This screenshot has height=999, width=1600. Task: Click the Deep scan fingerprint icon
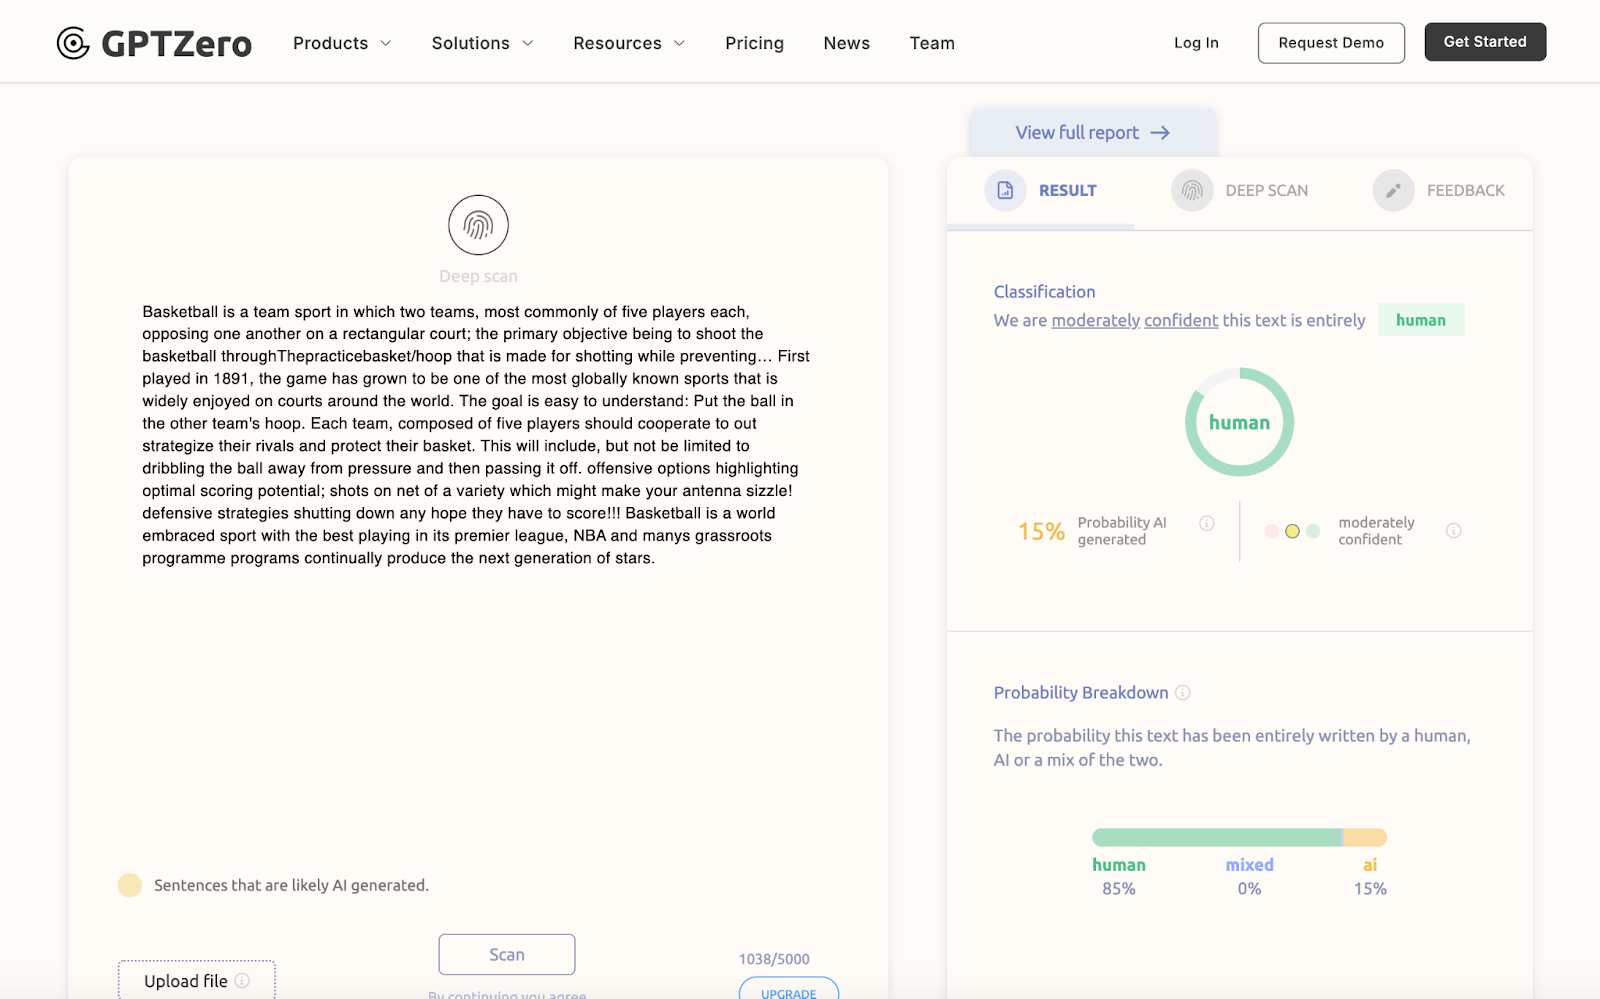click(x=478, y=225)
